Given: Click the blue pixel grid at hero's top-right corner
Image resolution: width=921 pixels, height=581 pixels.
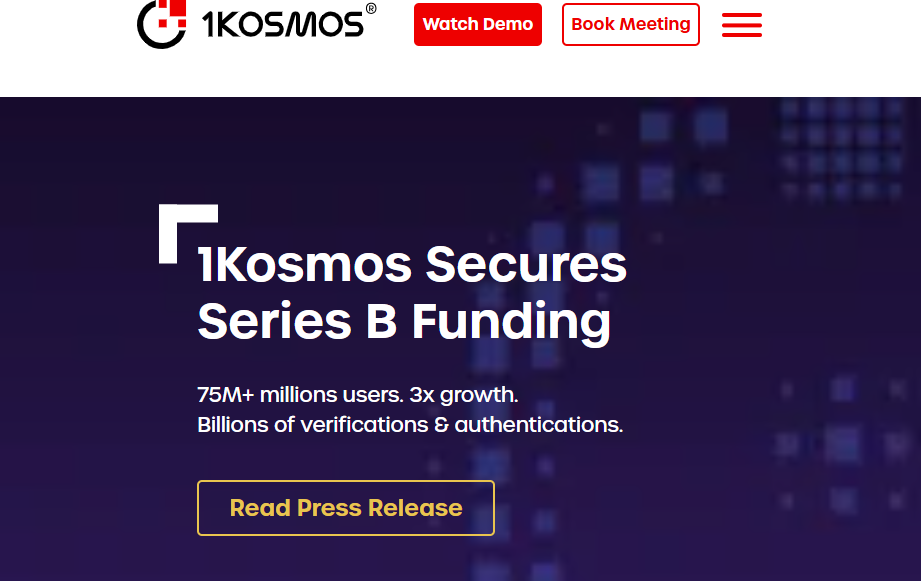Looking at the screenshot, I should click(841, 148).
